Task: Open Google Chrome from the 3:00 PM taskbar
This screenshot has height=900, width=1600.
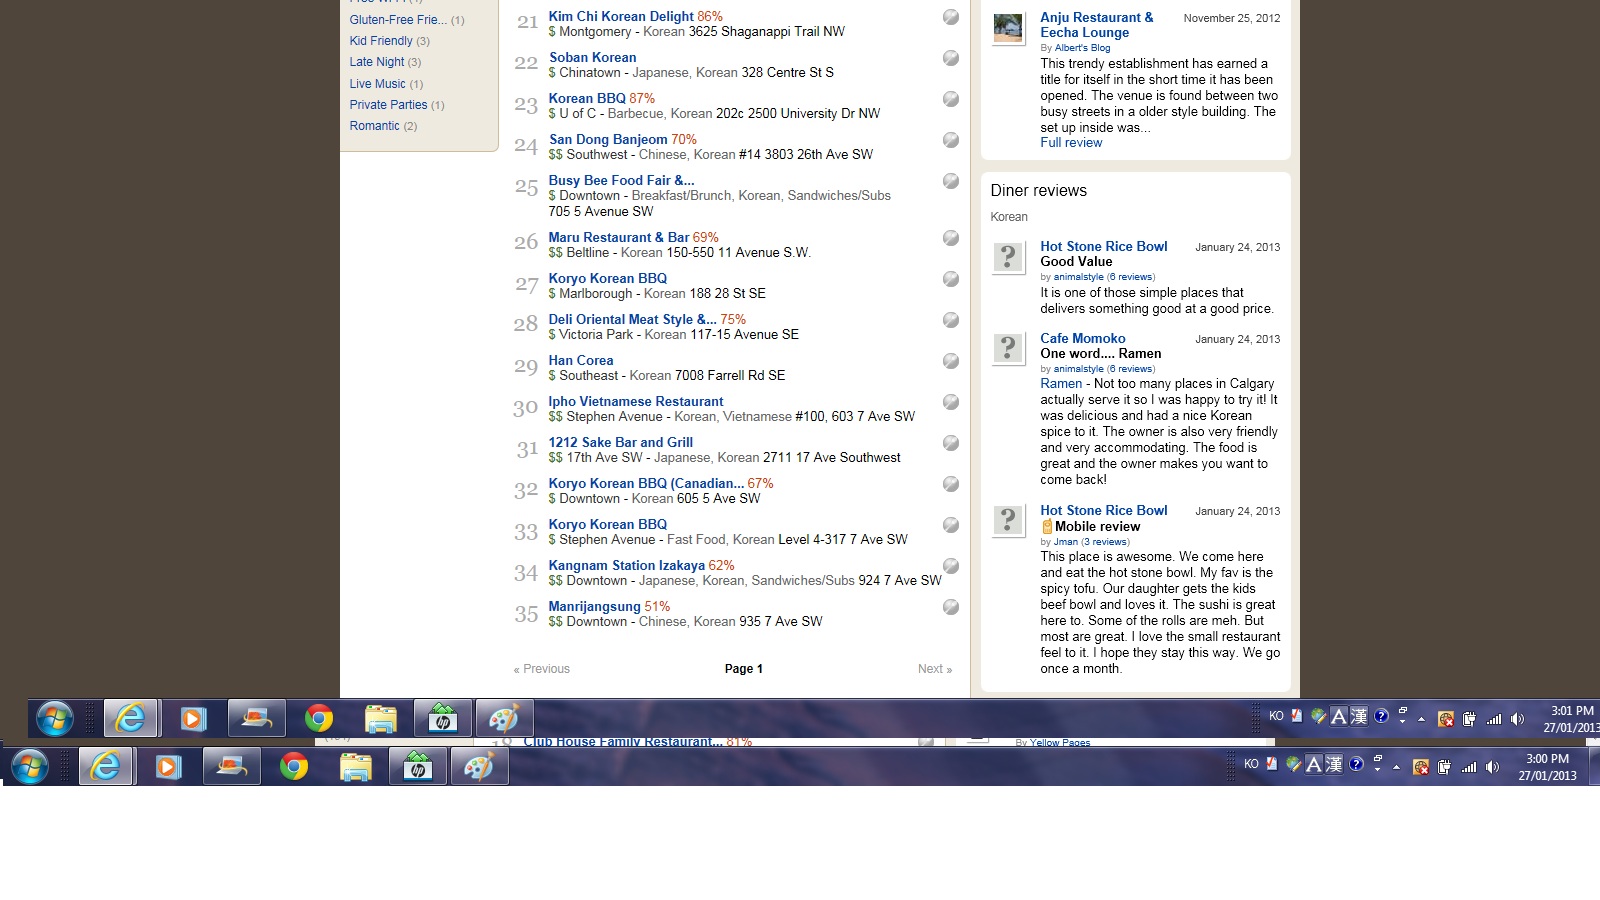Action: [294, 767]
